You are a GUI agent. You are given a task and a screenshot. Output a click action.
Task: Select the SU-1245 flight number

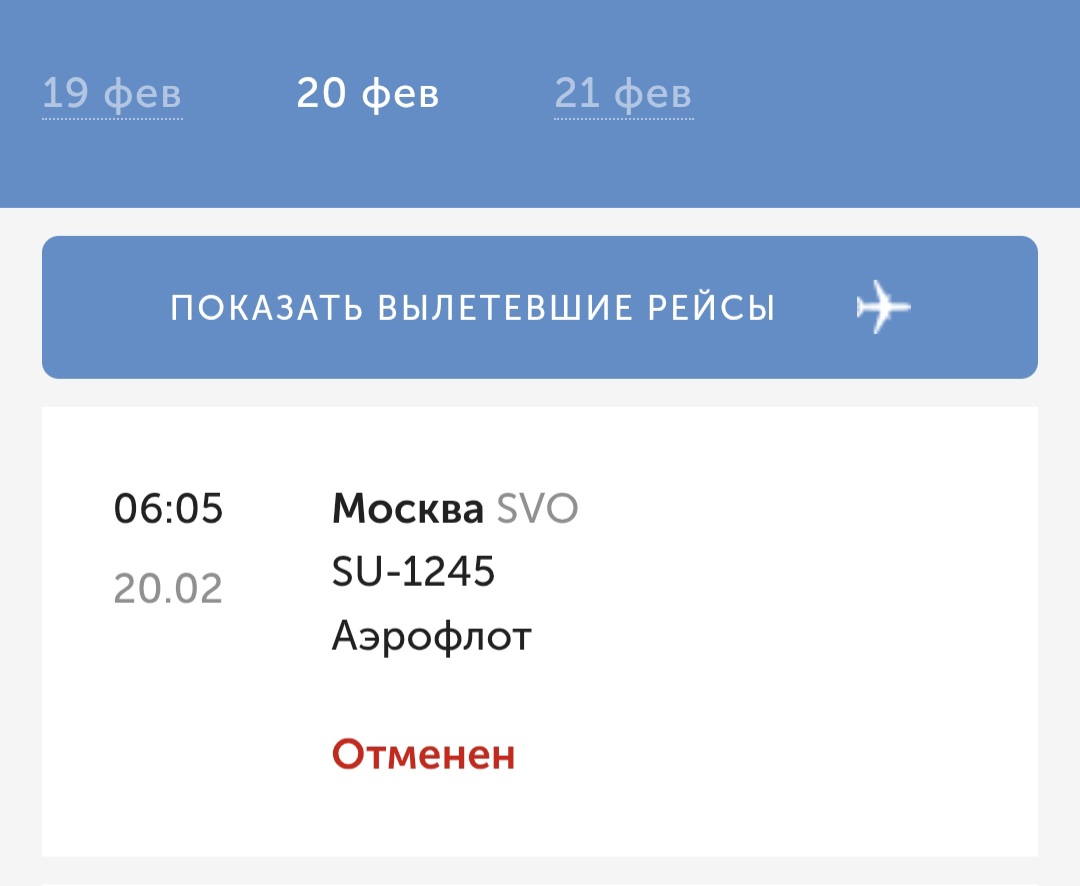pyautogui.click(x=413, y=571)
